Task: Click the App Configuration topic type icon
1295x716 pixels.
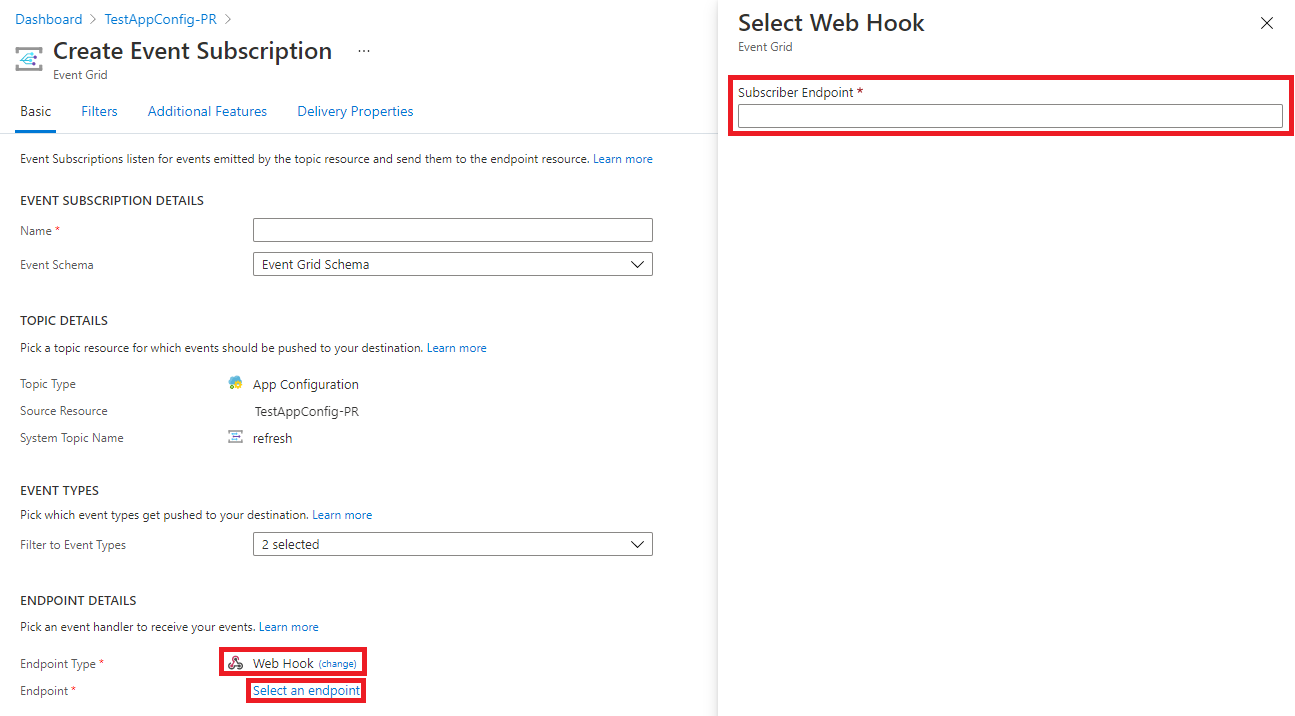Action: (235, 384)
